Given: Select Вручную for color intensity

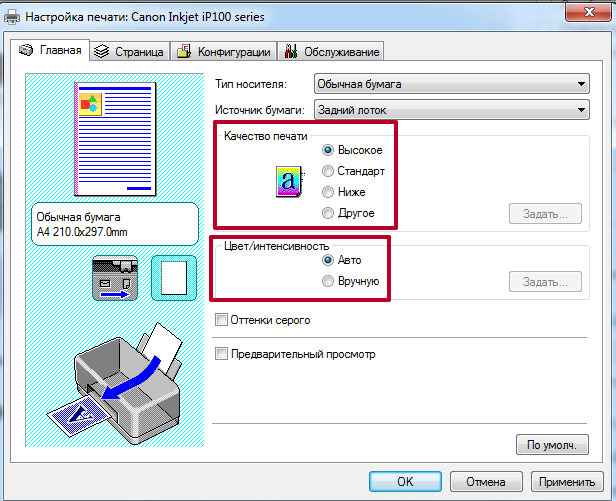Looking at the screenshot, I should click(328, 282).
